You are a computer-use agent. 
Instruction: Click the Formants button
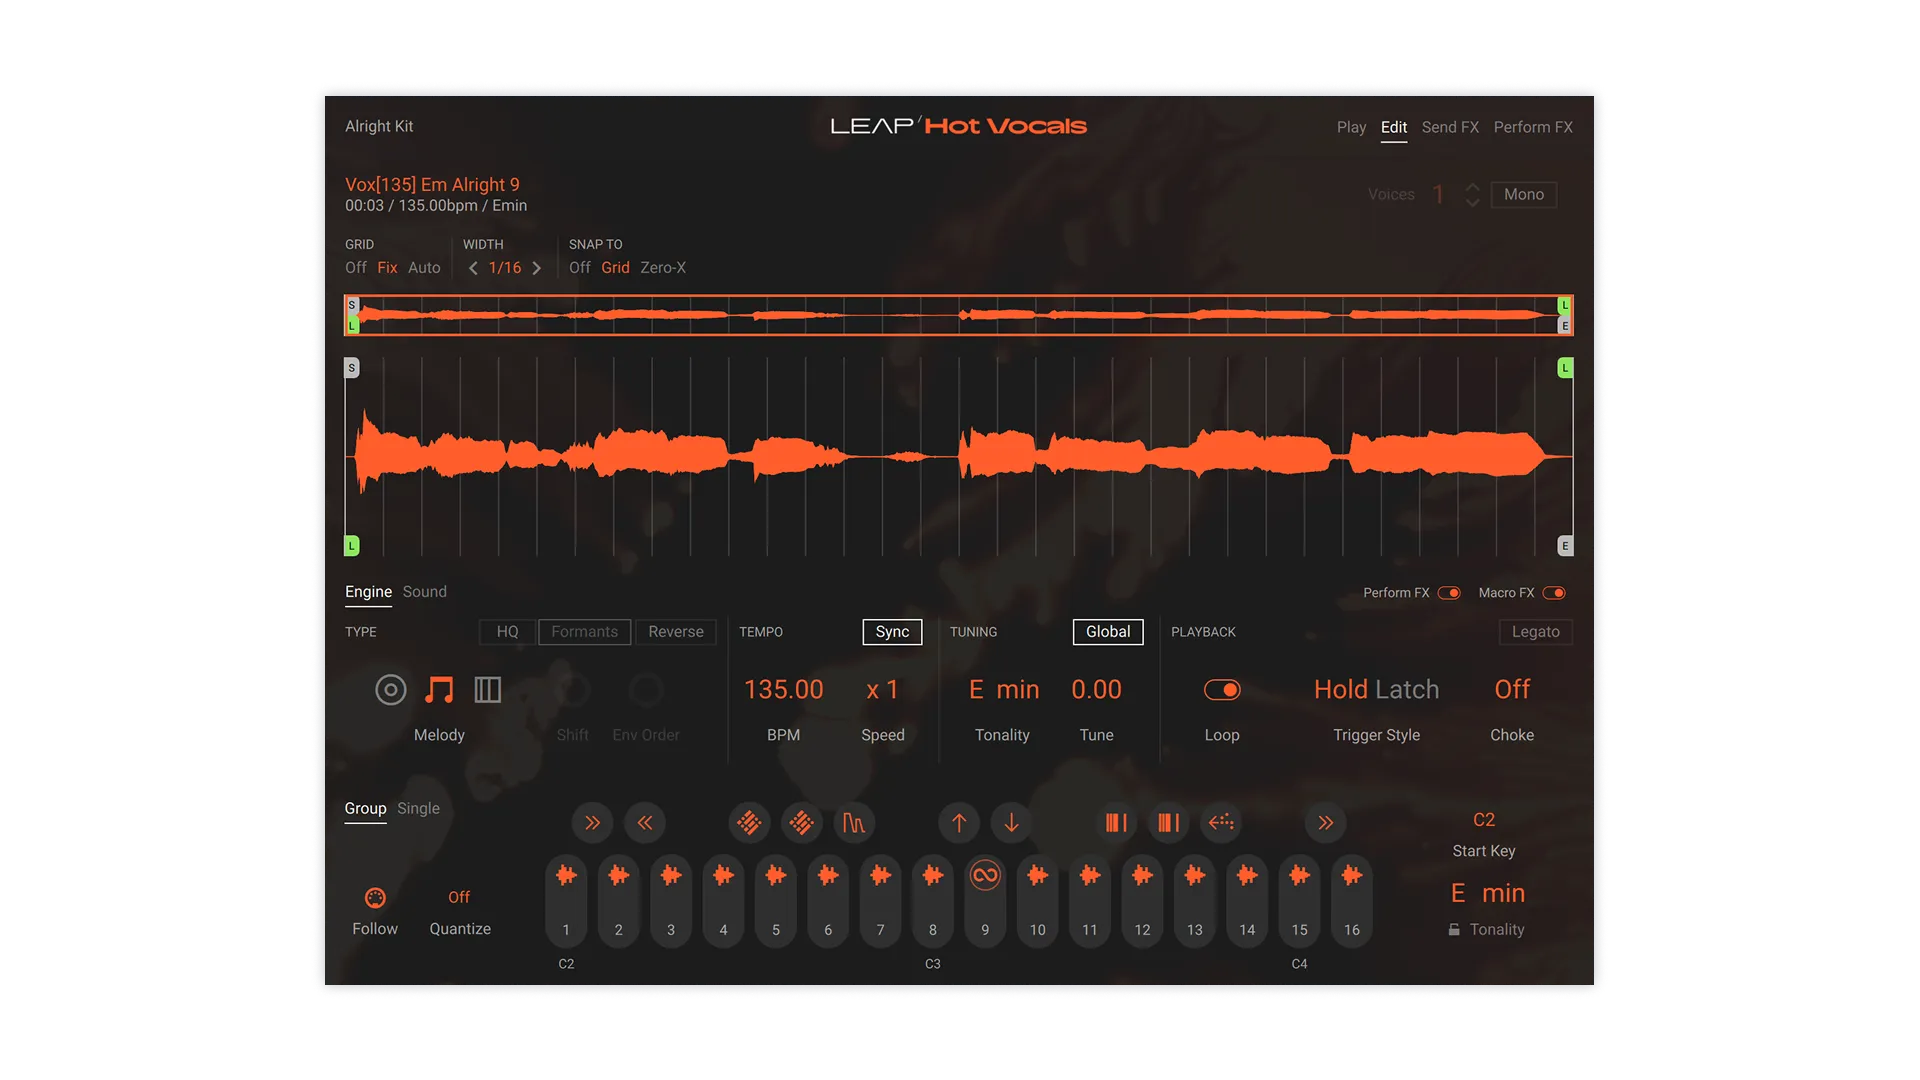pos(584,631)
